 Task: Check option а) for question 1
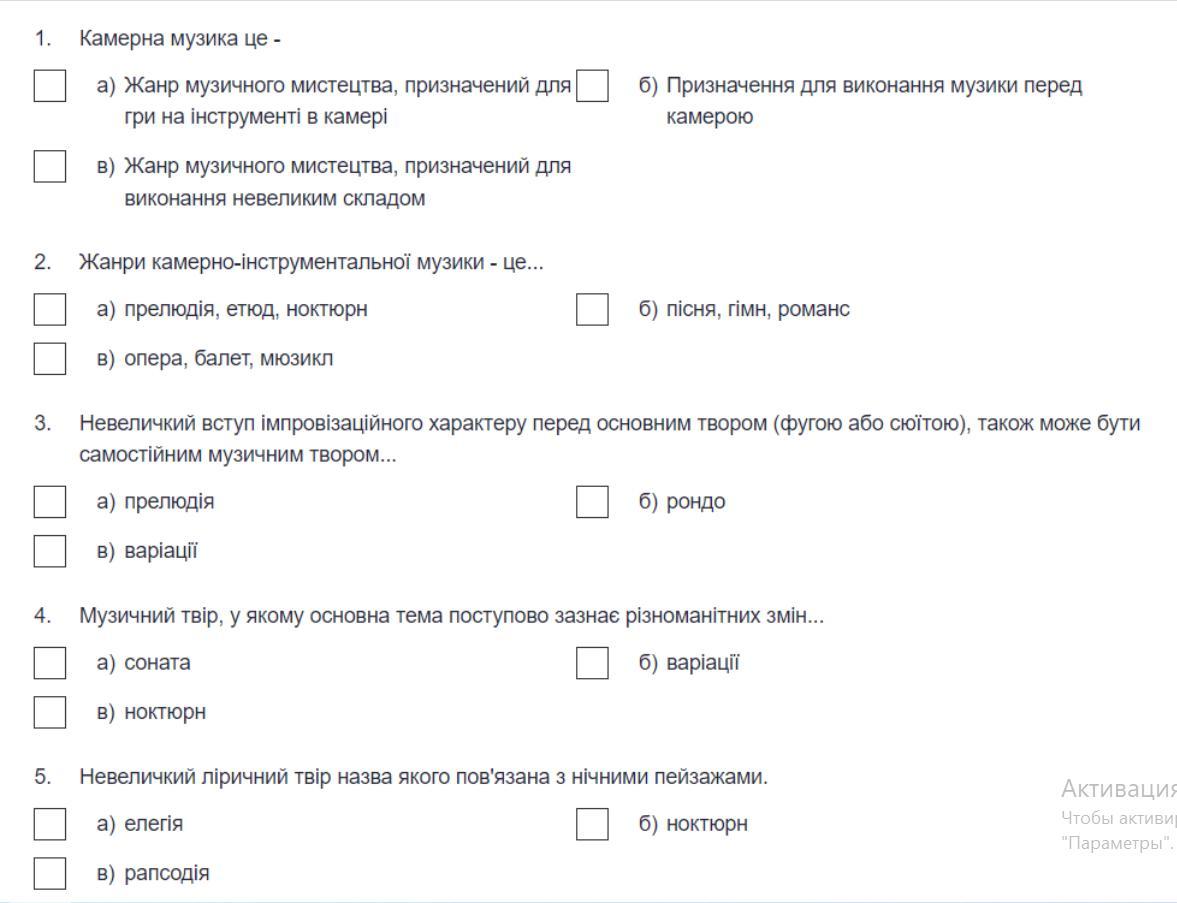(x=50, y=86)
